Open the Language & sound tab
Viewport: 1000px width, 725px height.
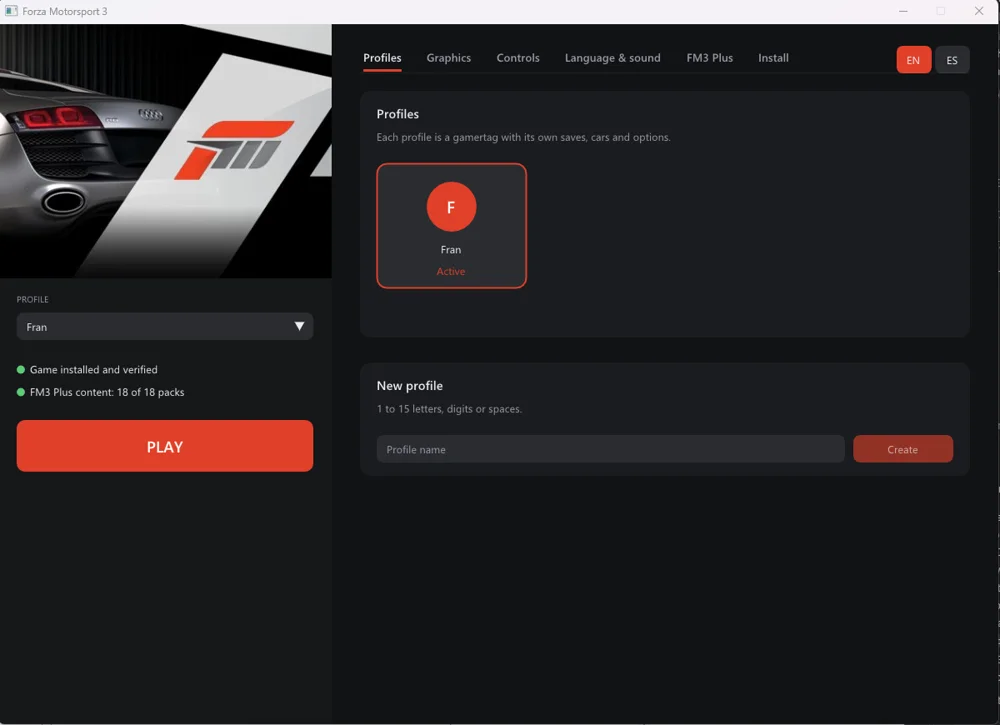tap(612, 58)
